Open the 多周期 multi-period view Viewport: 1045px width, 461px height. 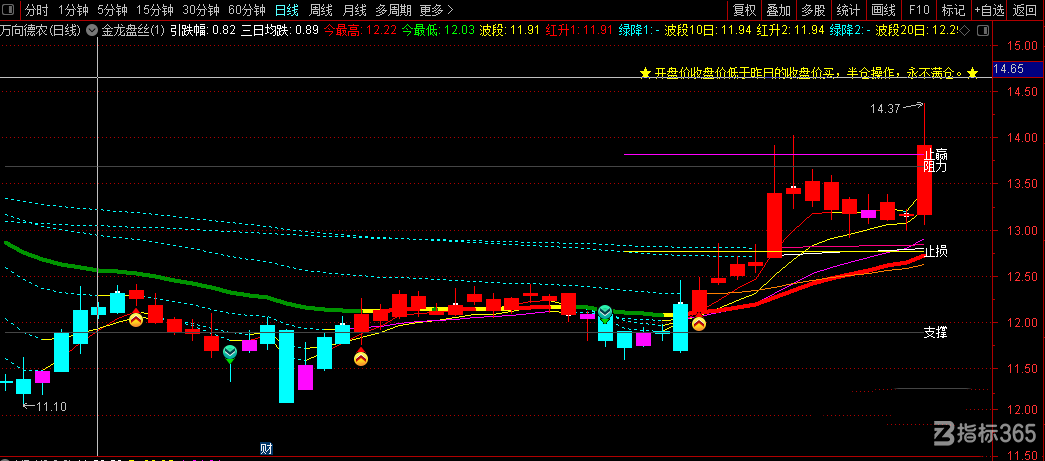[x=393, y=10]
